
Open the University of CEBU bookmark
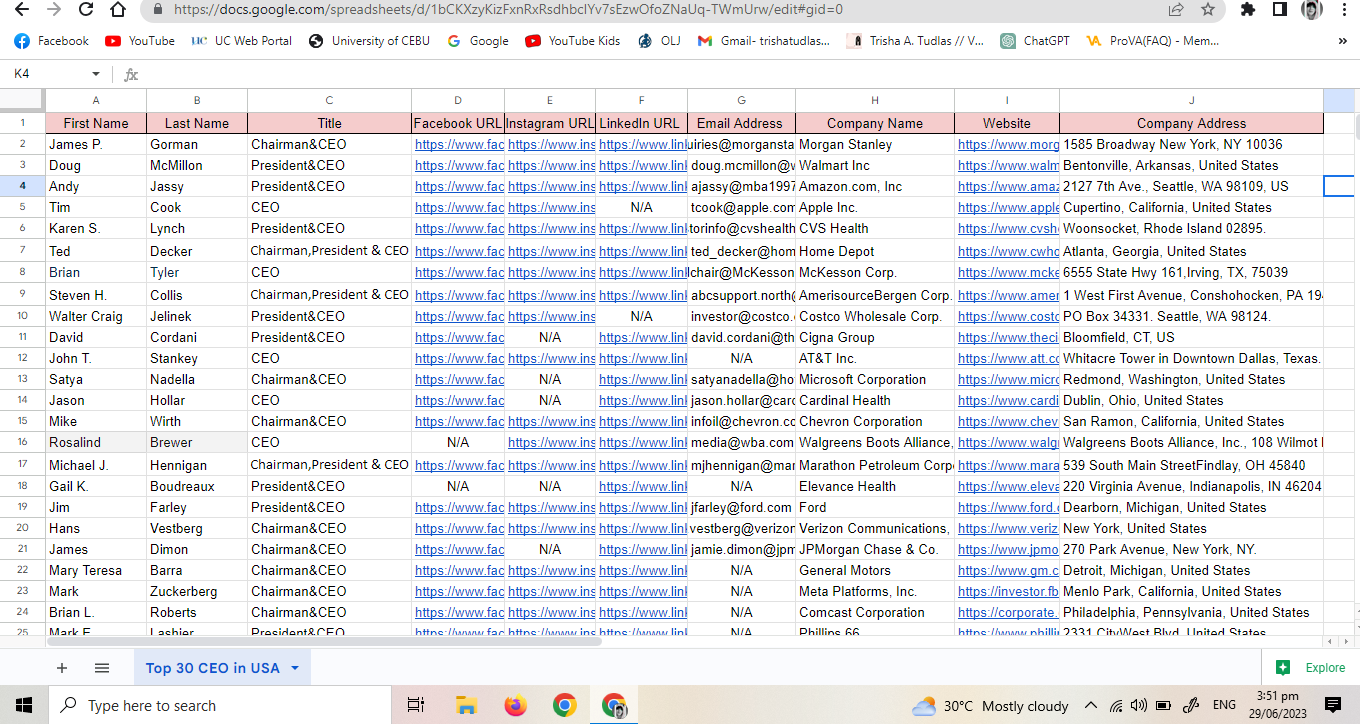370,41
